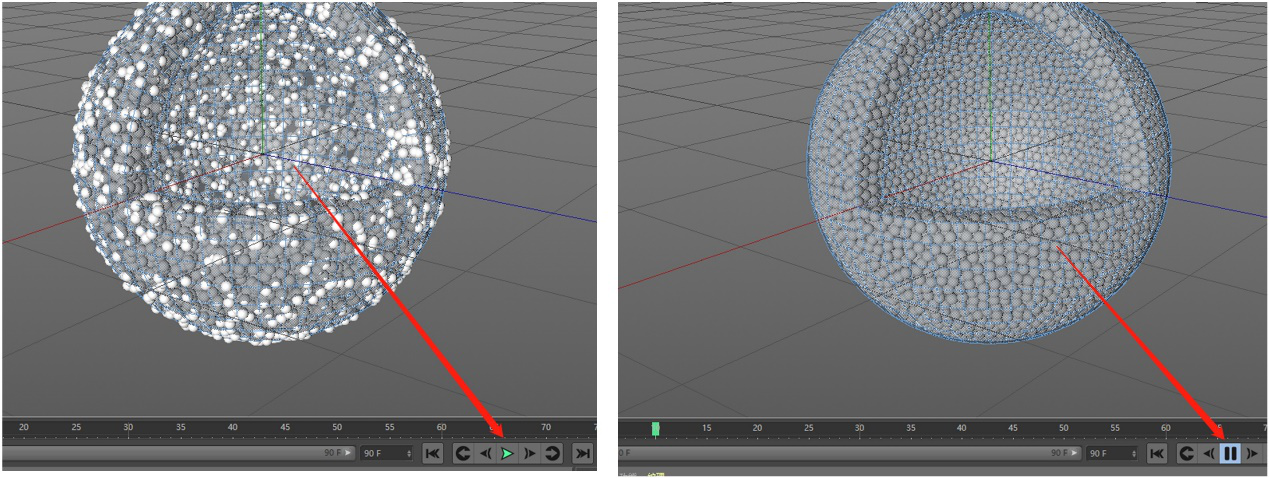The image size is (1269, 478).
Task: Go to end of animation in left panel
Action: (582, 454)
